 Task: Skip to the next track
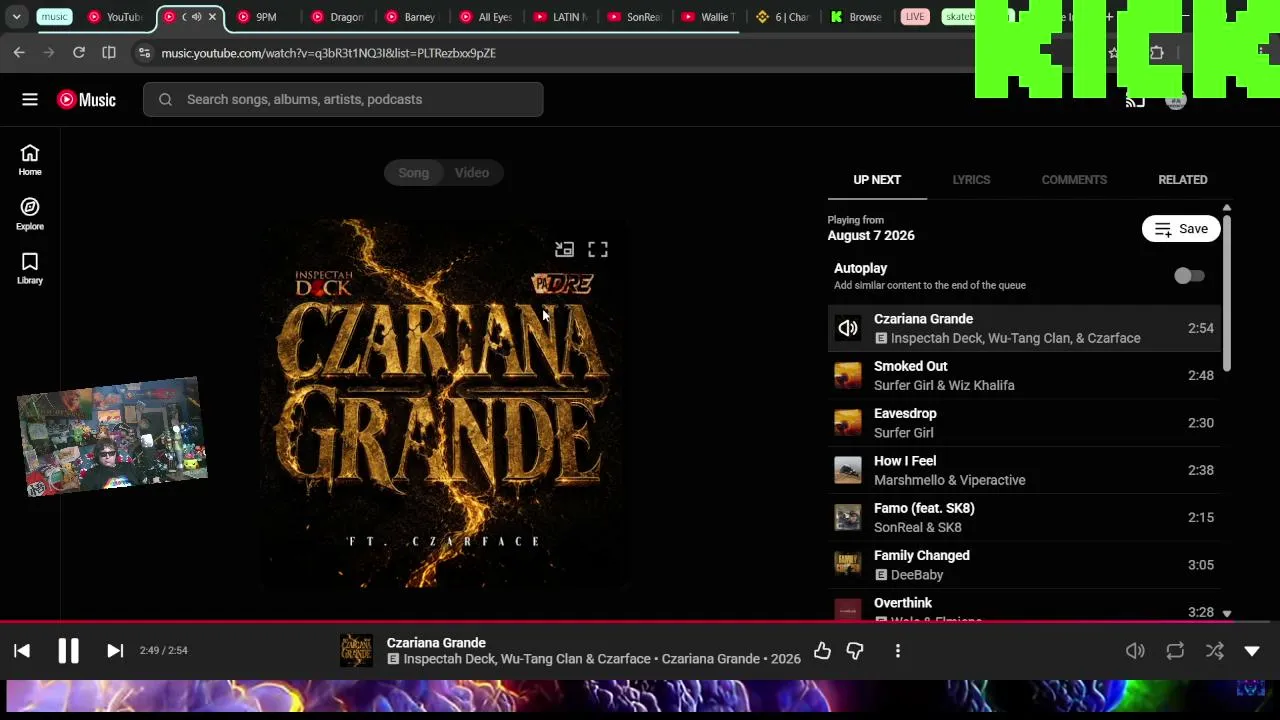coord(115,651)
